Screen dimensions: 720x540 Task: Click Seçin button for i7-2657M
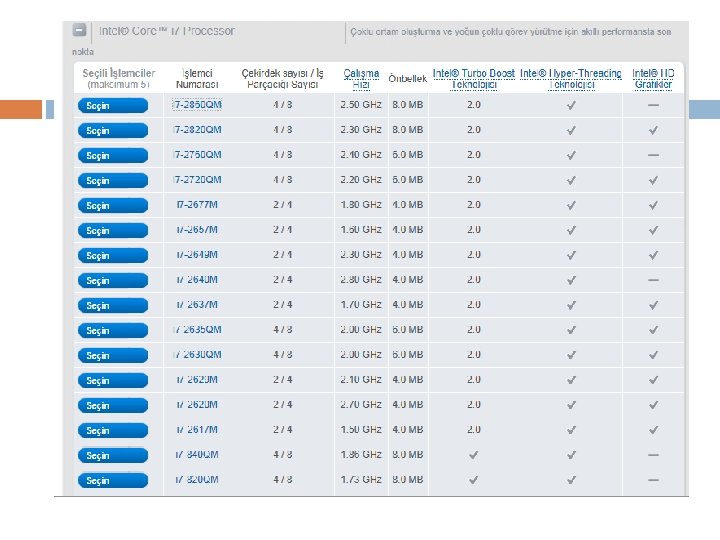click(113, 231)
